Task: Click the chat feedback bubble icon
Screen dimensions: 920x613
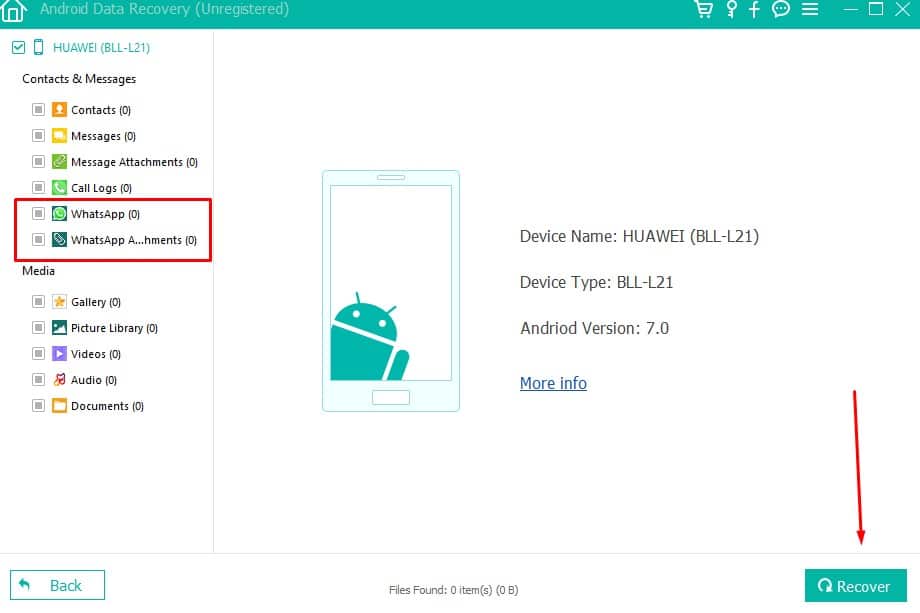Action: click(781, 9)
